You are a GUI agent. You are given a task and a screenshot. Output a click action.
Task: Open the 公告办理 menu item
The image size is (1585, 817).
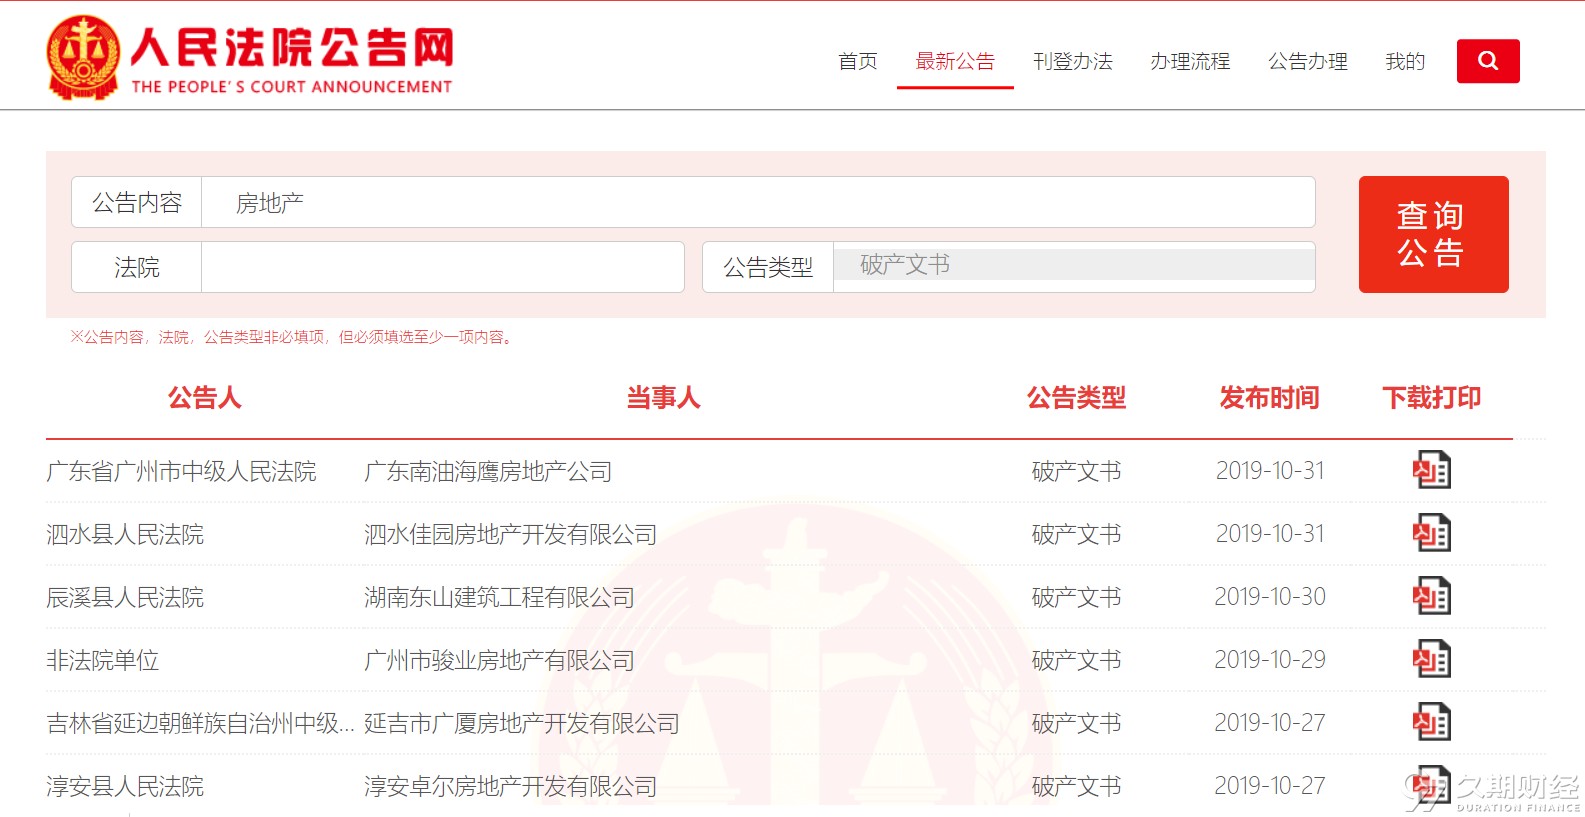[x=1307, y=61]
